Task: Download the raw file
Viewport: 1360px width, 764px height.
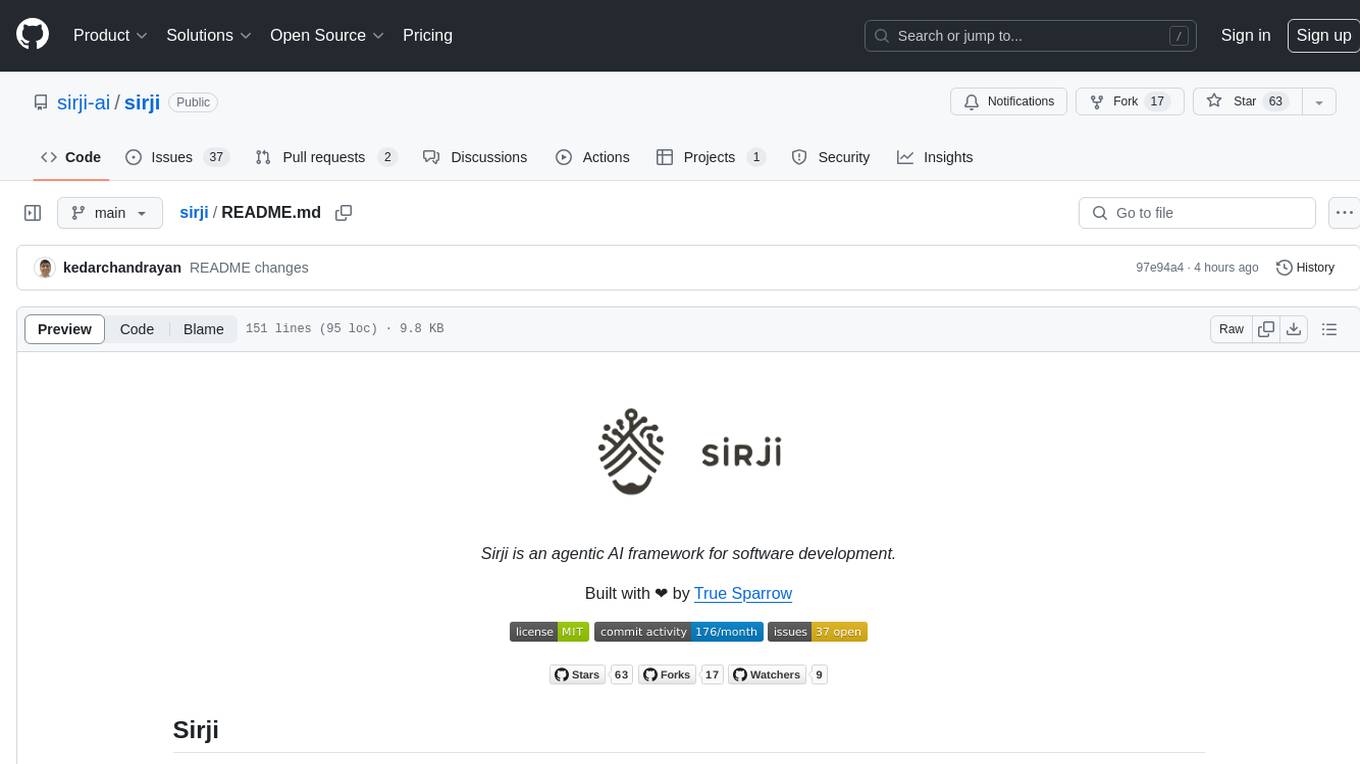Action: 1294,329
